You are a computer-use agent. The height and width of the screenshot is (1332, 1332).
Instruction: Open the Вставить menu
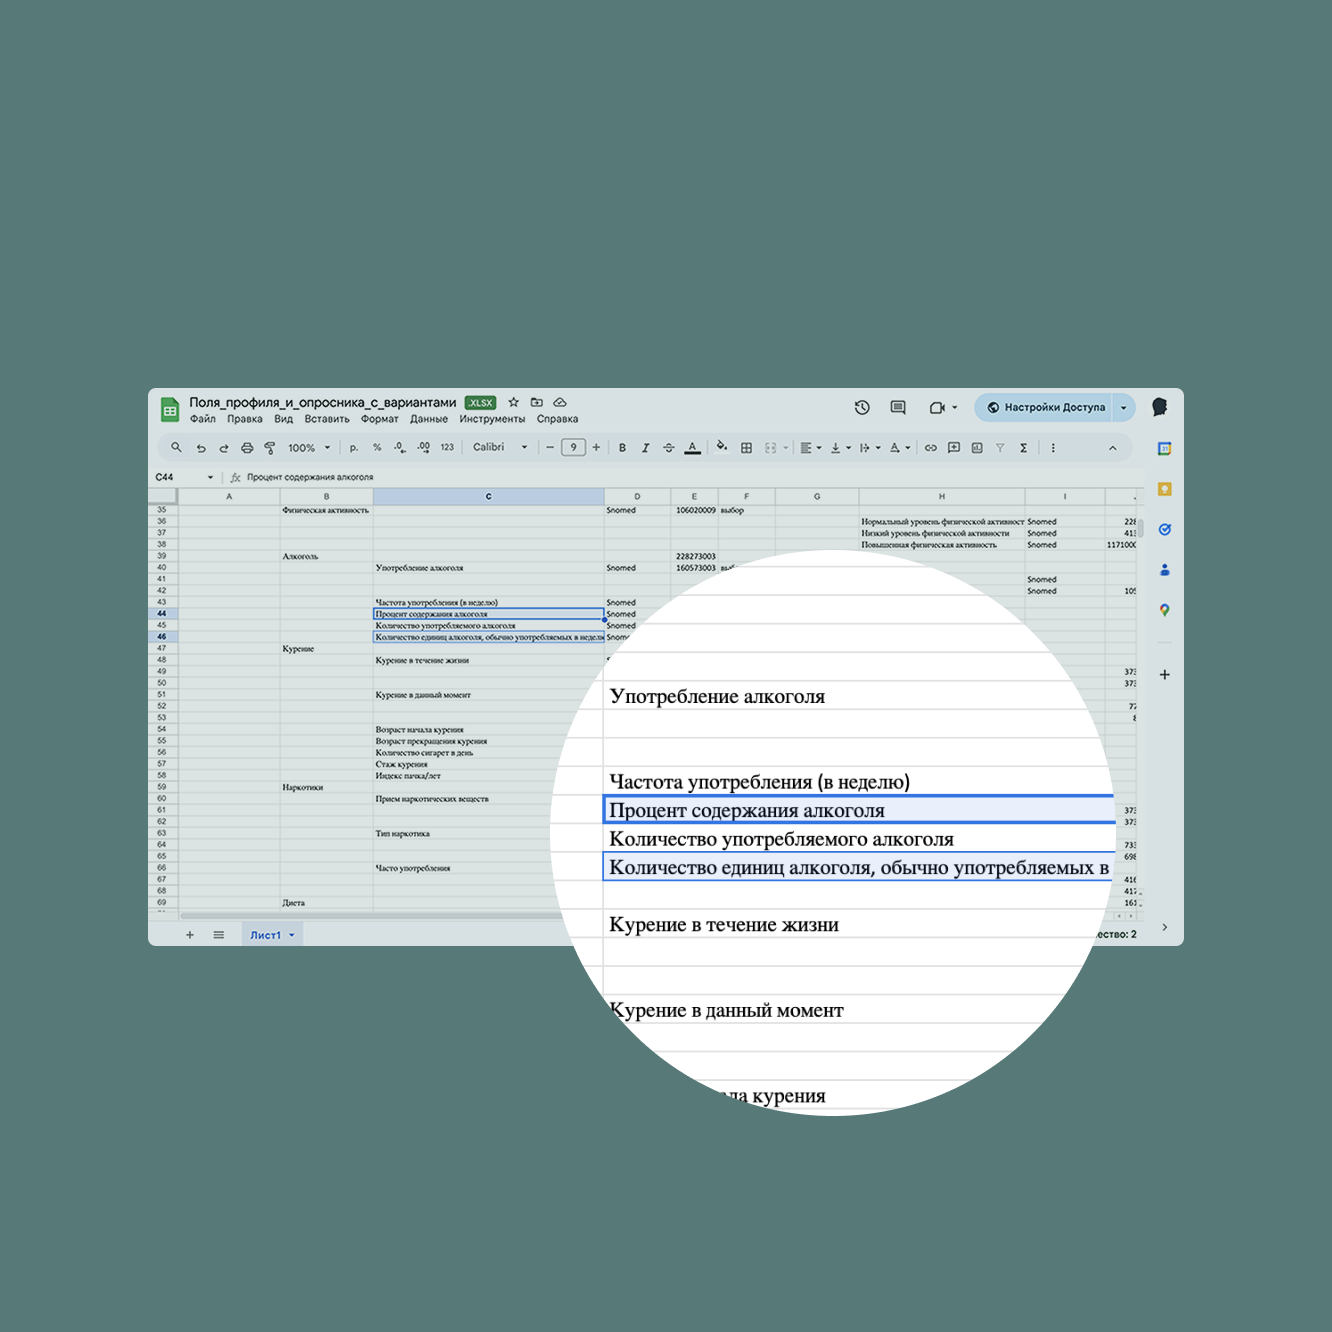coord(327,419)
